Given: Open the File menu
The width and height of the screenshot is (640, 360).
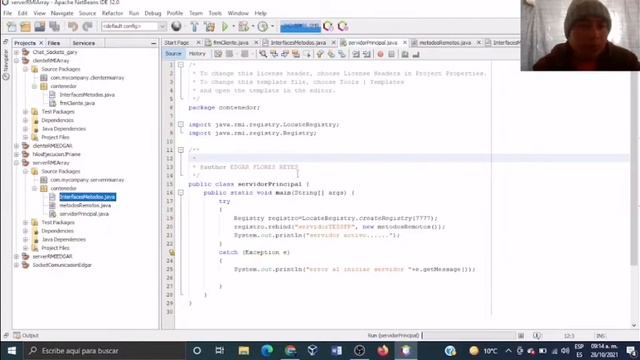Looking at the screenshot, I should point(7,13).
